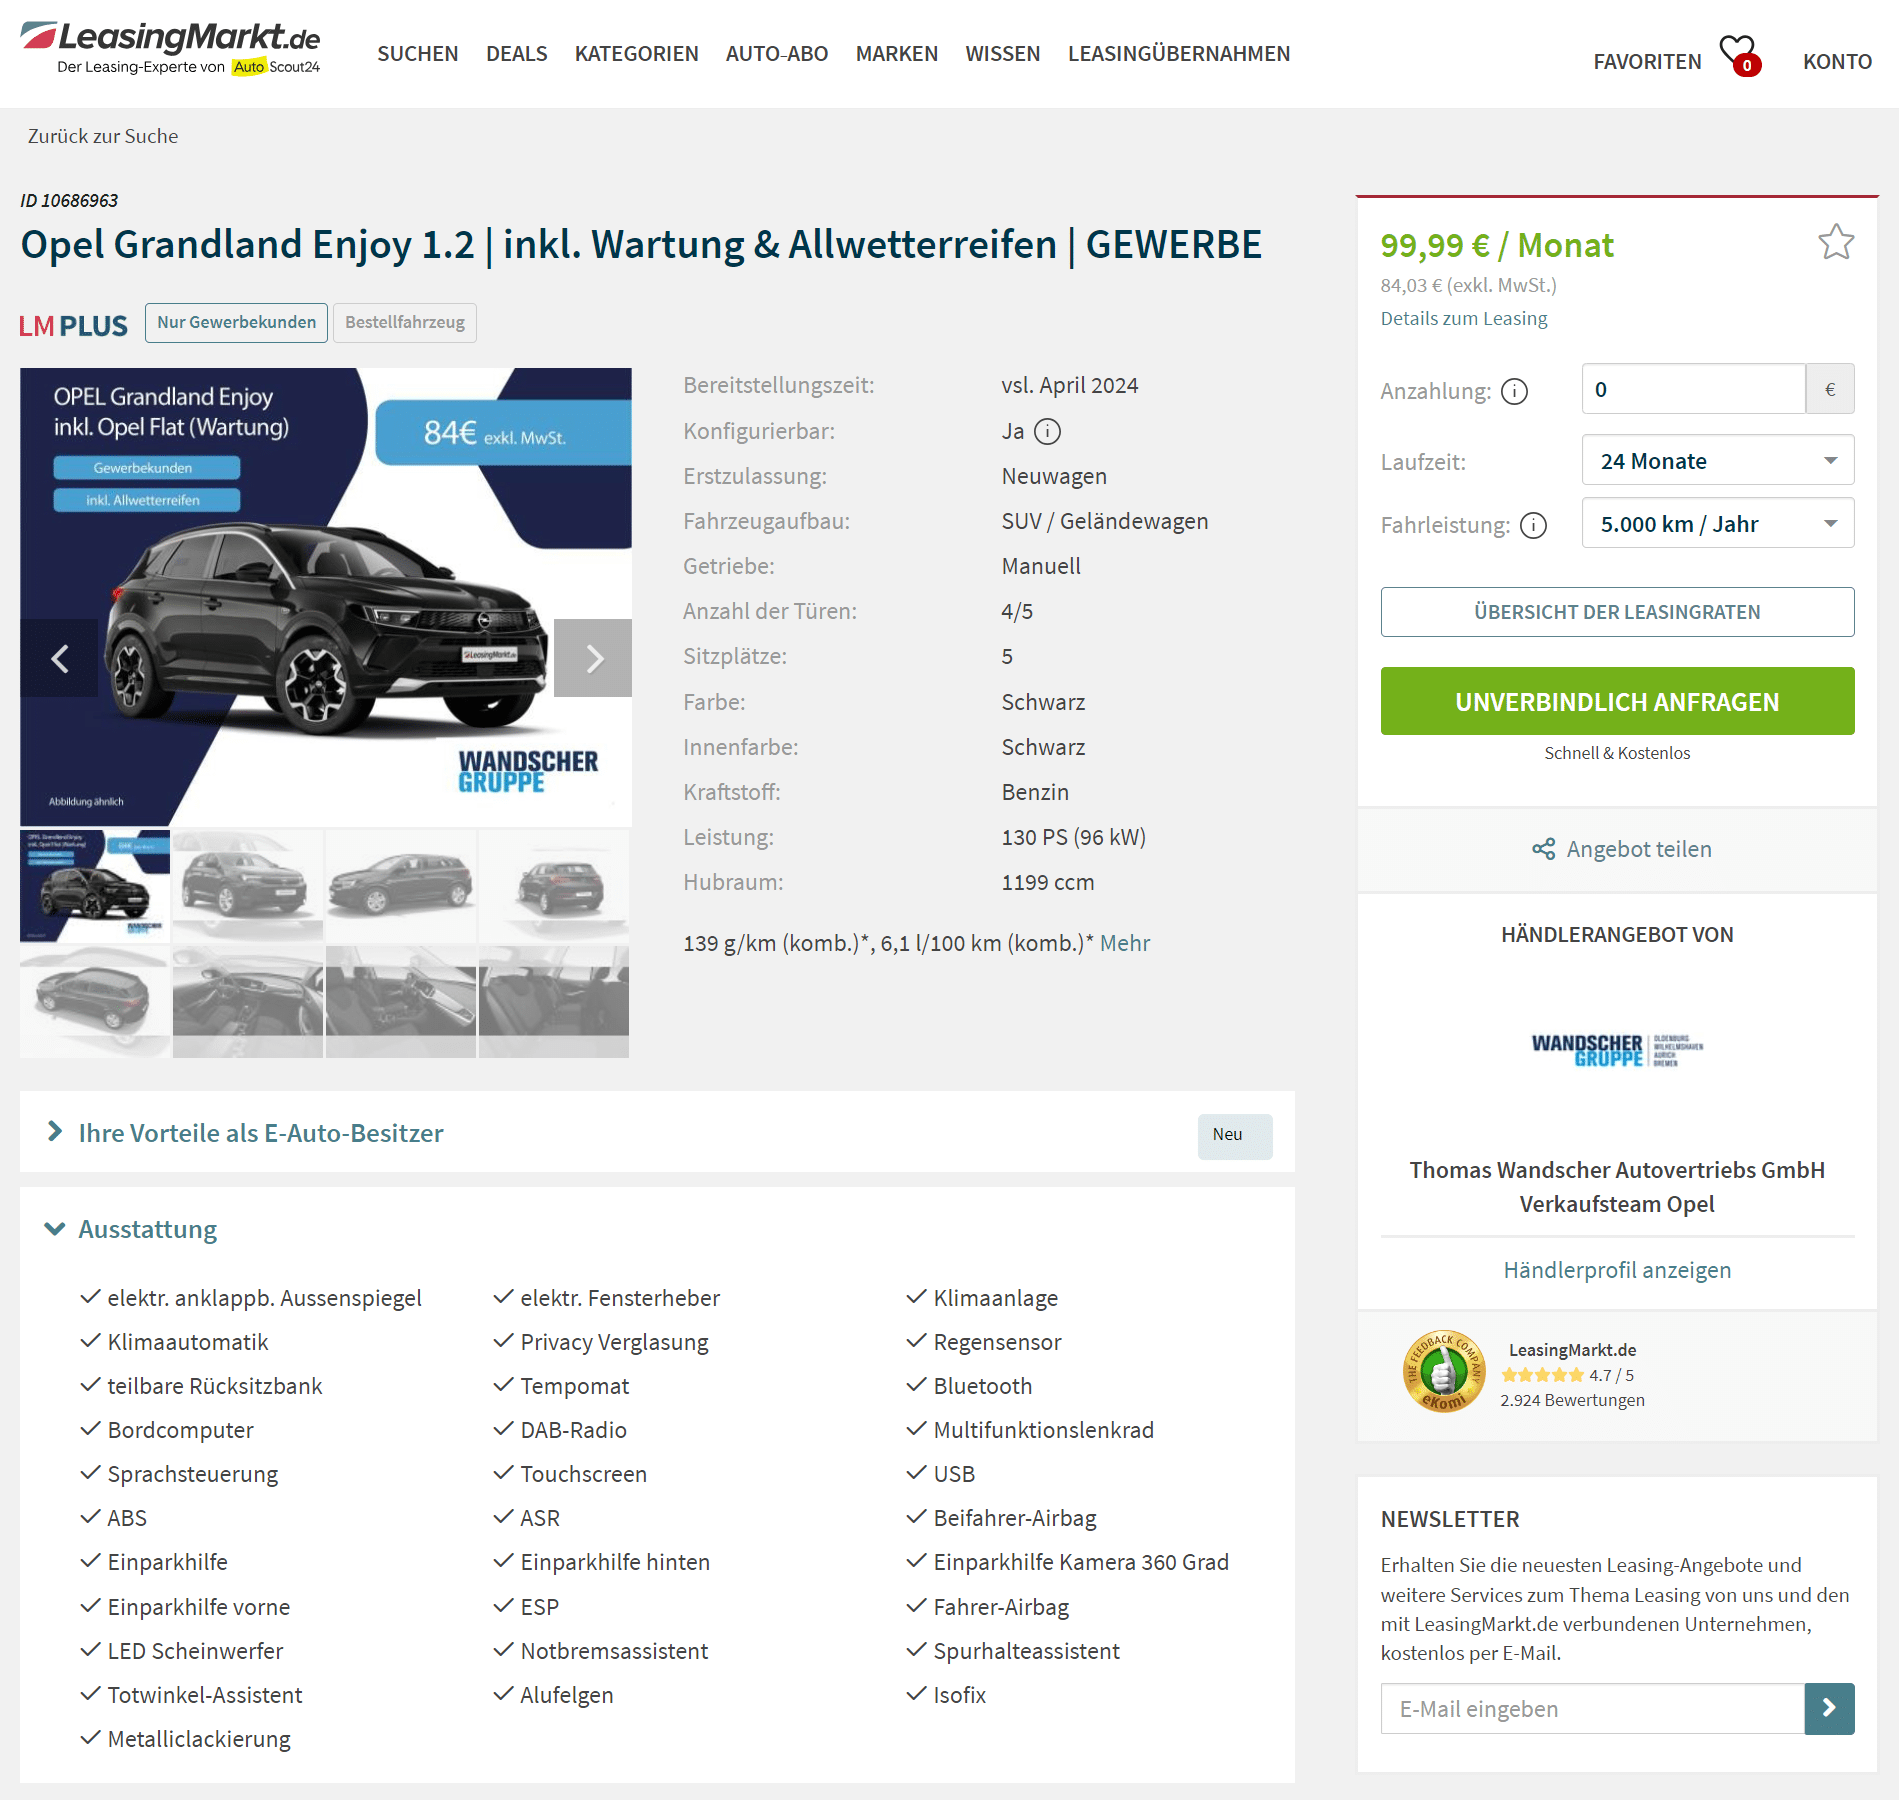Click the ID 10686963 text
This screenshot has height=1800, width=1899.
click(x=69, y=200)
